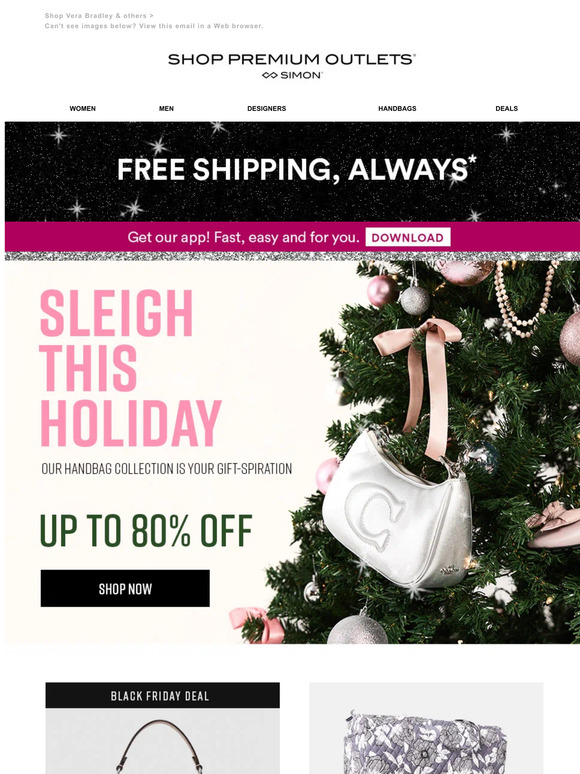Open the WOMEN menu item

pyautogui.click(x=82, y=108)
